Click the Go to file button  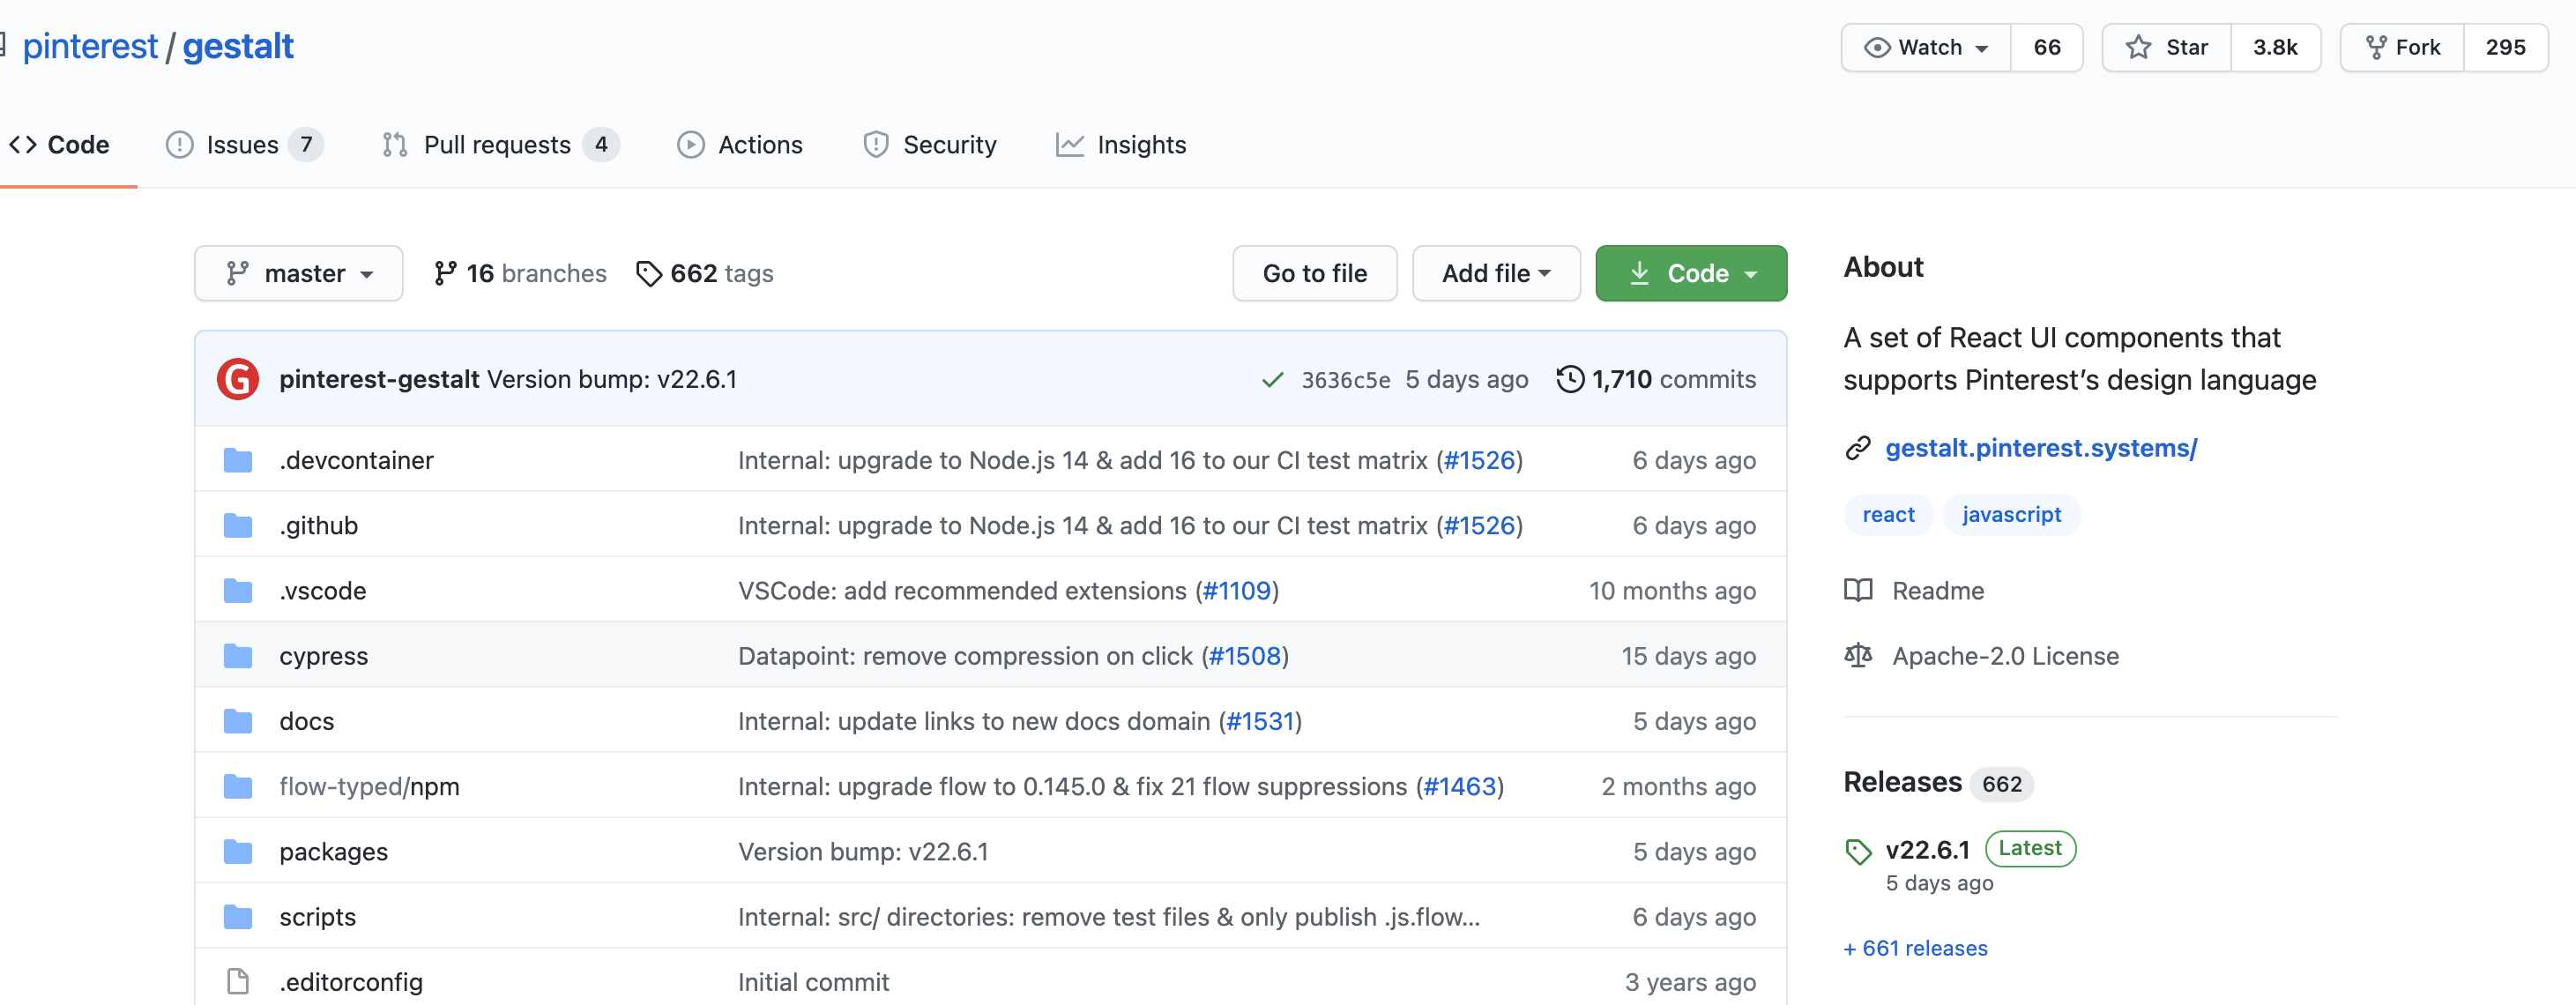[x=1314, y=273]
